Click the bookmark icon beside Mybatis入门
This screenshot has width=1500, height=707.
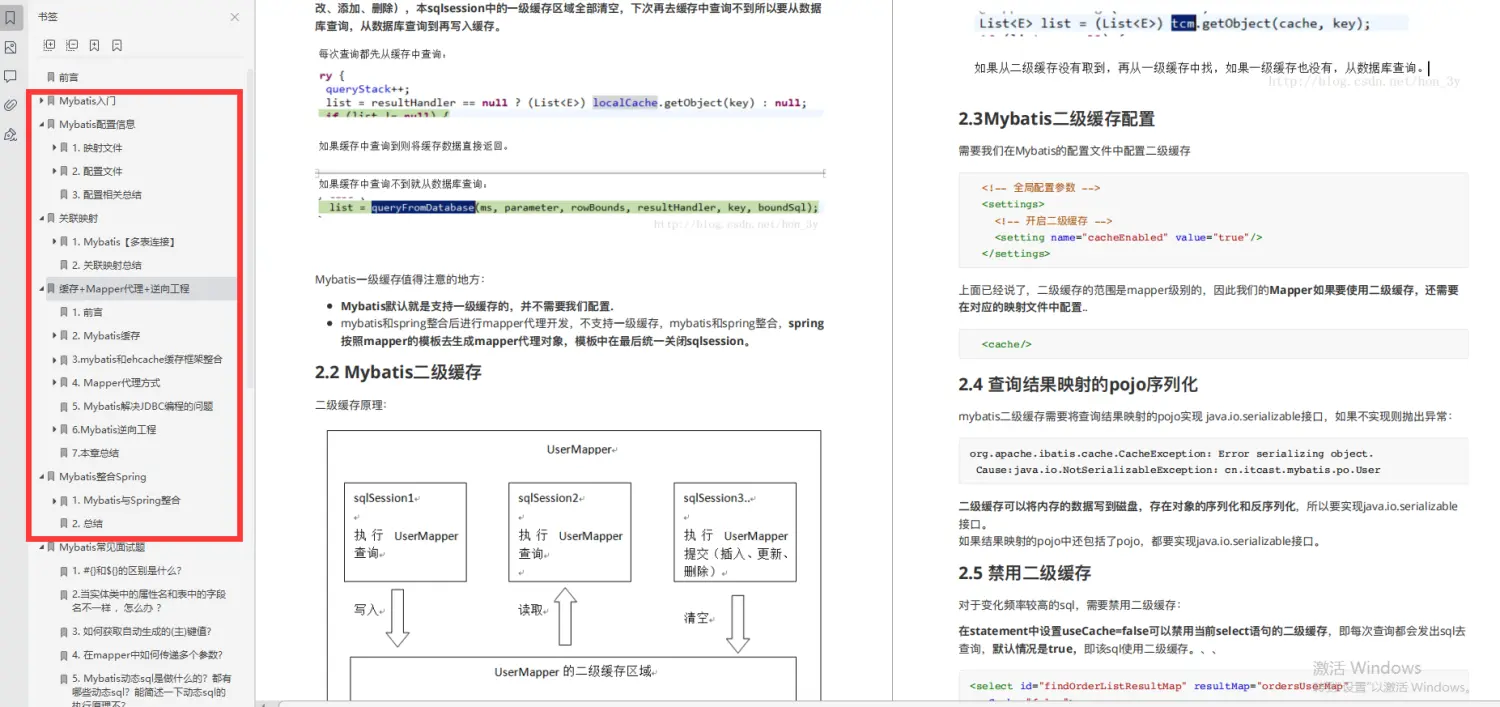(51, 101)
